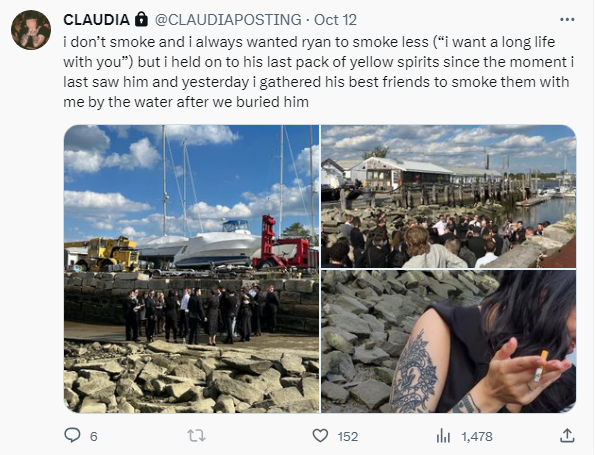Click the 152 likes count
Viewport: 596px width, 455px height.
(x=347, y=436)
